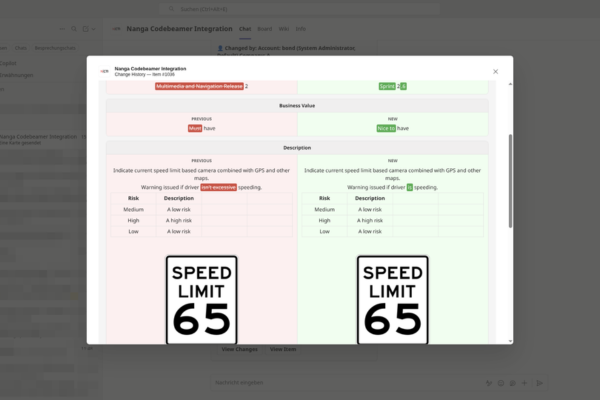Open the Info tab
The height and width of the screenshot is (400, 600).
301,29
